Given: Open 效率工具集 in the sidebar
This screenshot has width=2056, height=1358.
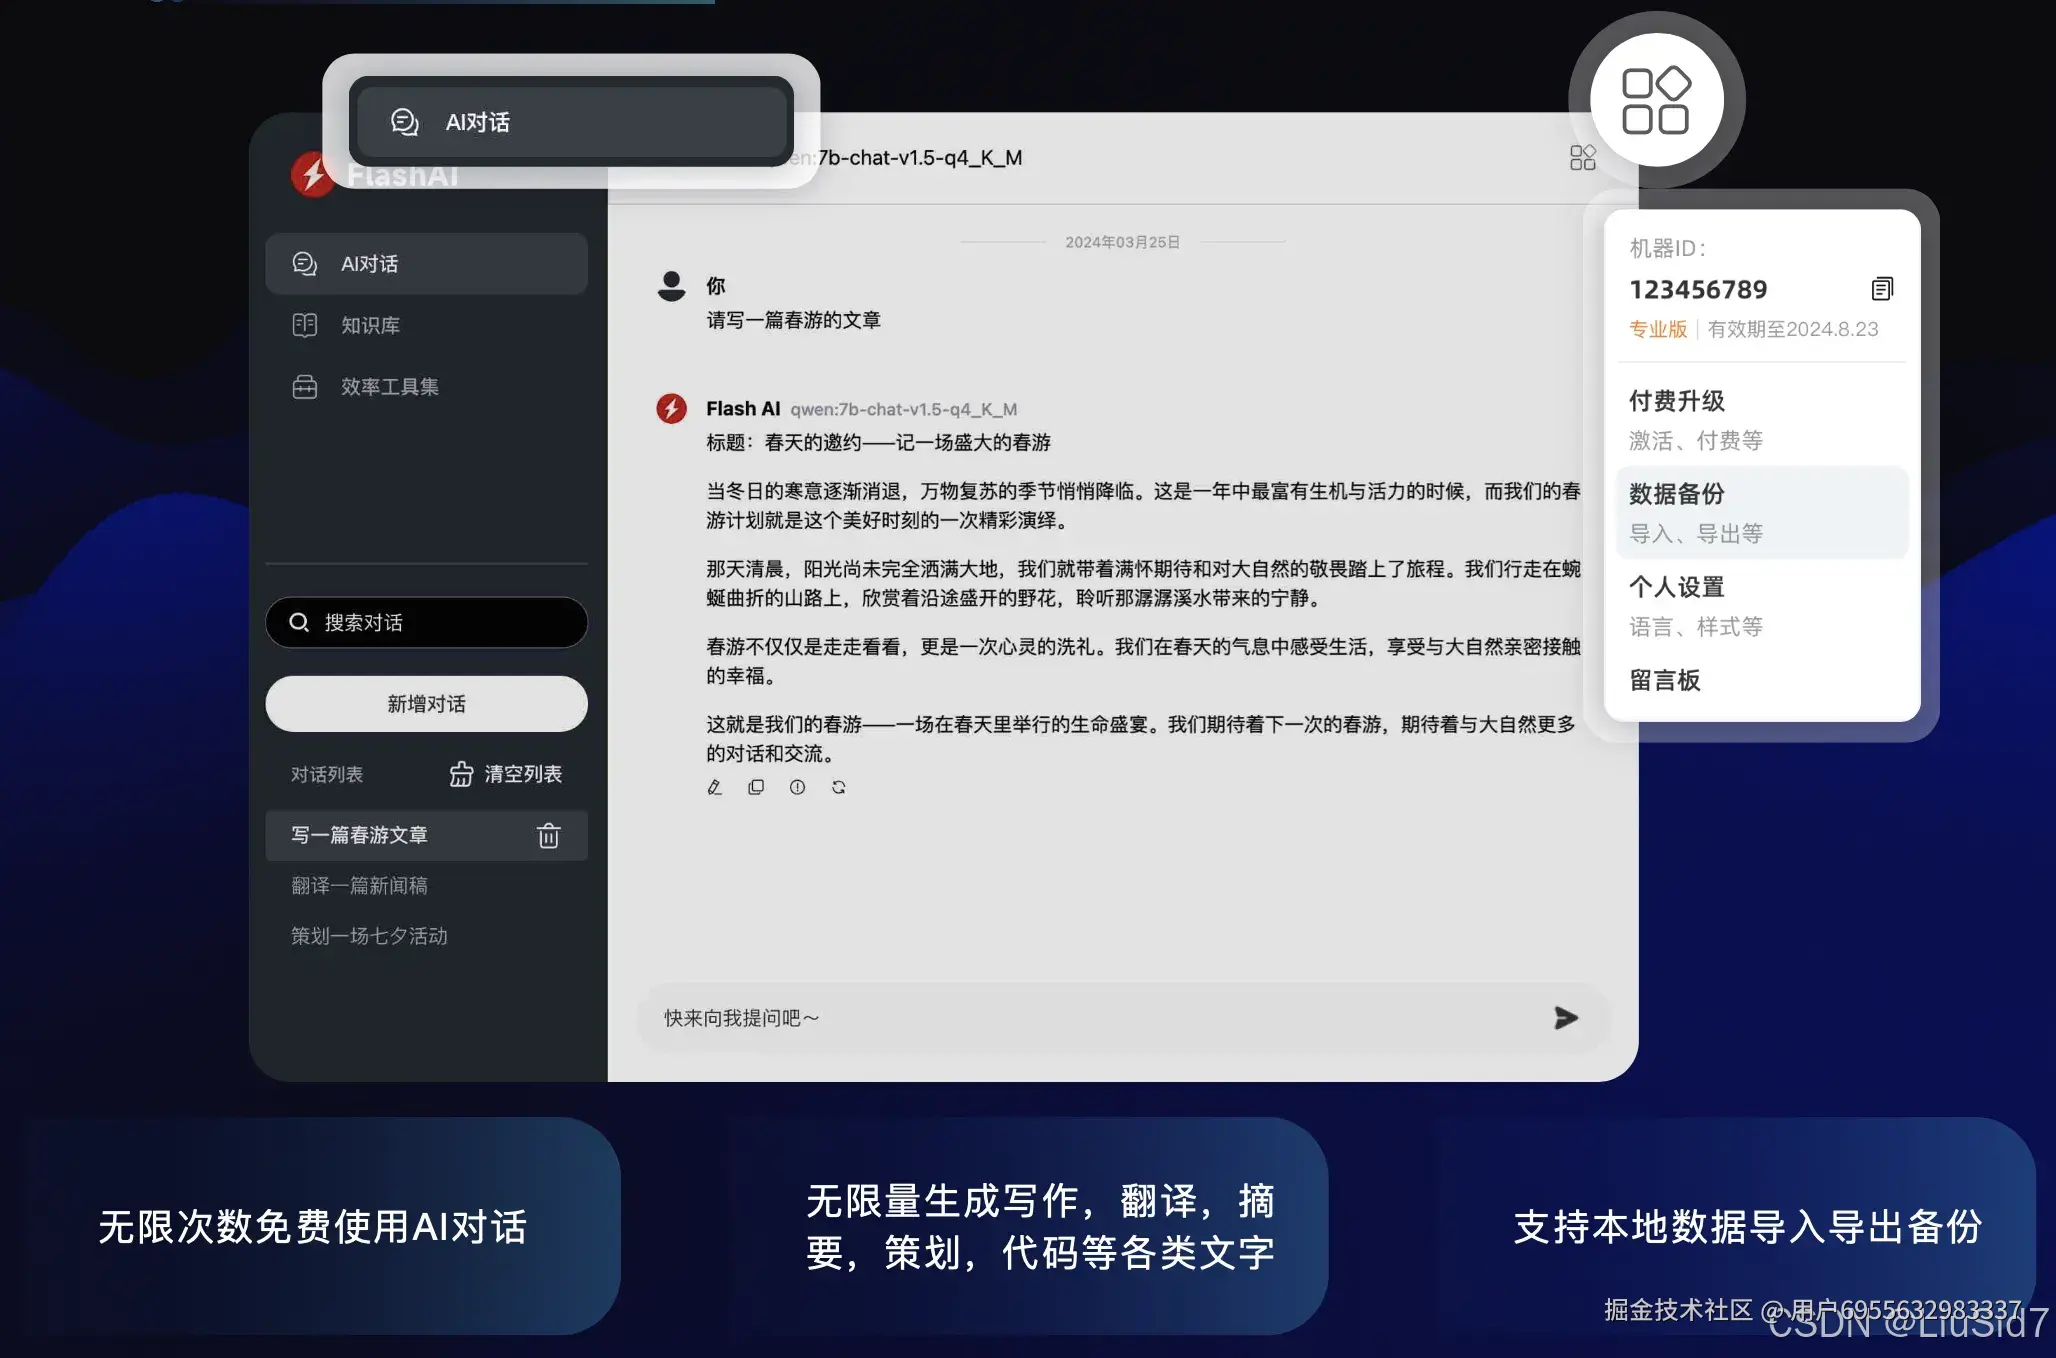Looking at the screenshot, I should click(389, 387).
